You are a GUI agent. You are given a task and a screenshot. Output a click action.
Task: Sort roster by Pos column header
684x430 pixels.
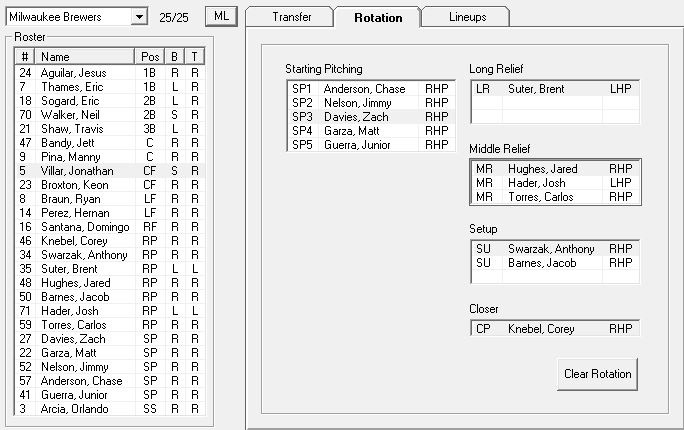150,57
